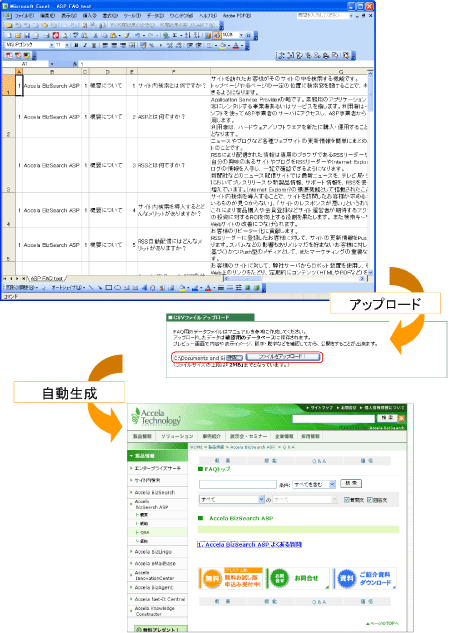Click the Save icon in Excel toolbar
Viewport: 450px width, 633px height.
point(27,36)
